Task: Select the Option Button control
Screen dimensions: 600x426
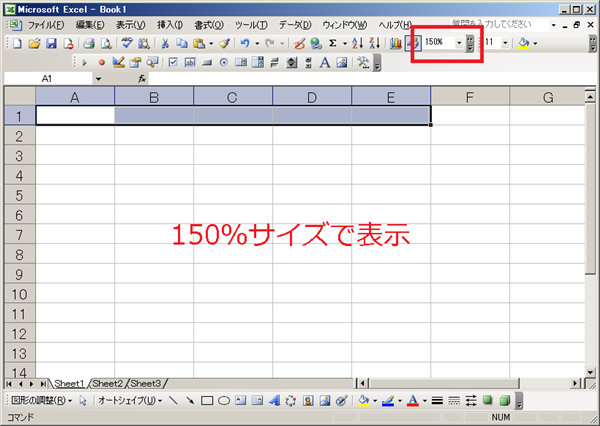Action: pos(224,62)
